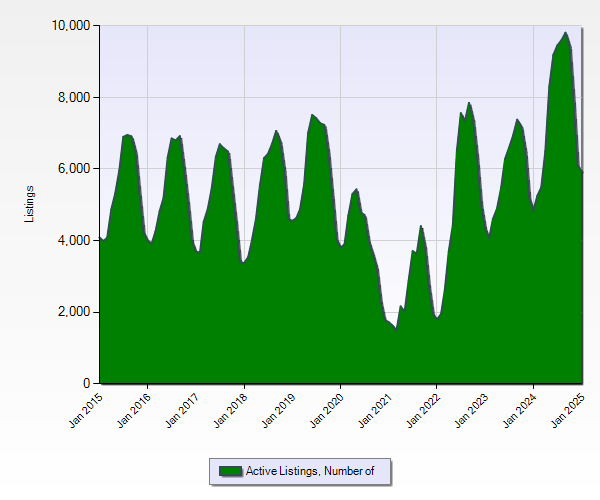This screenshot has height=500, width=600.
Task: Click the 'Listings' y-axis title
Action: pyautogui.click(x=30, y=204)
